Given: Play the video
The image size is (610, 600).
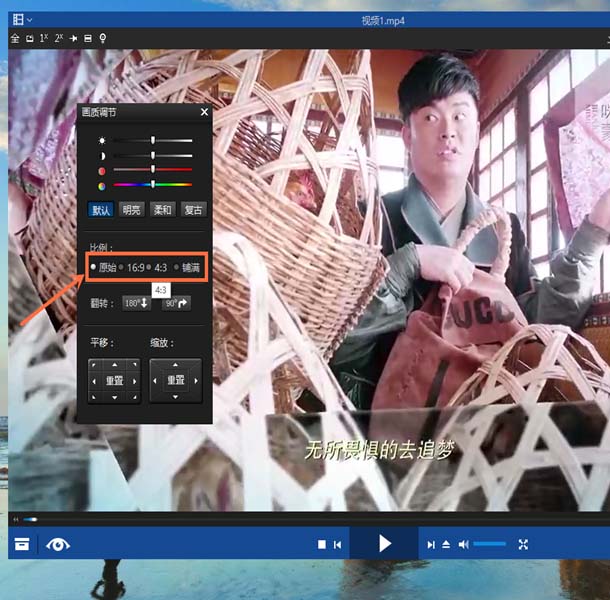Looking at the screenshot, I should 384,544.
